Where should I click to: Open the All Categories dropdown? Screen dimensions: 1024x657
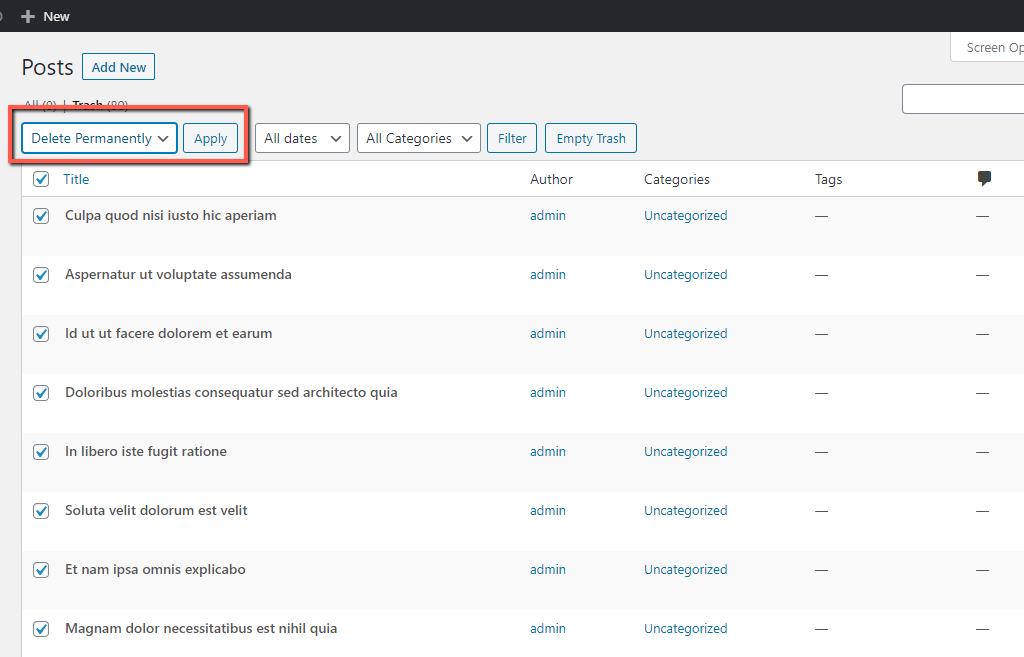pos(419,138)
